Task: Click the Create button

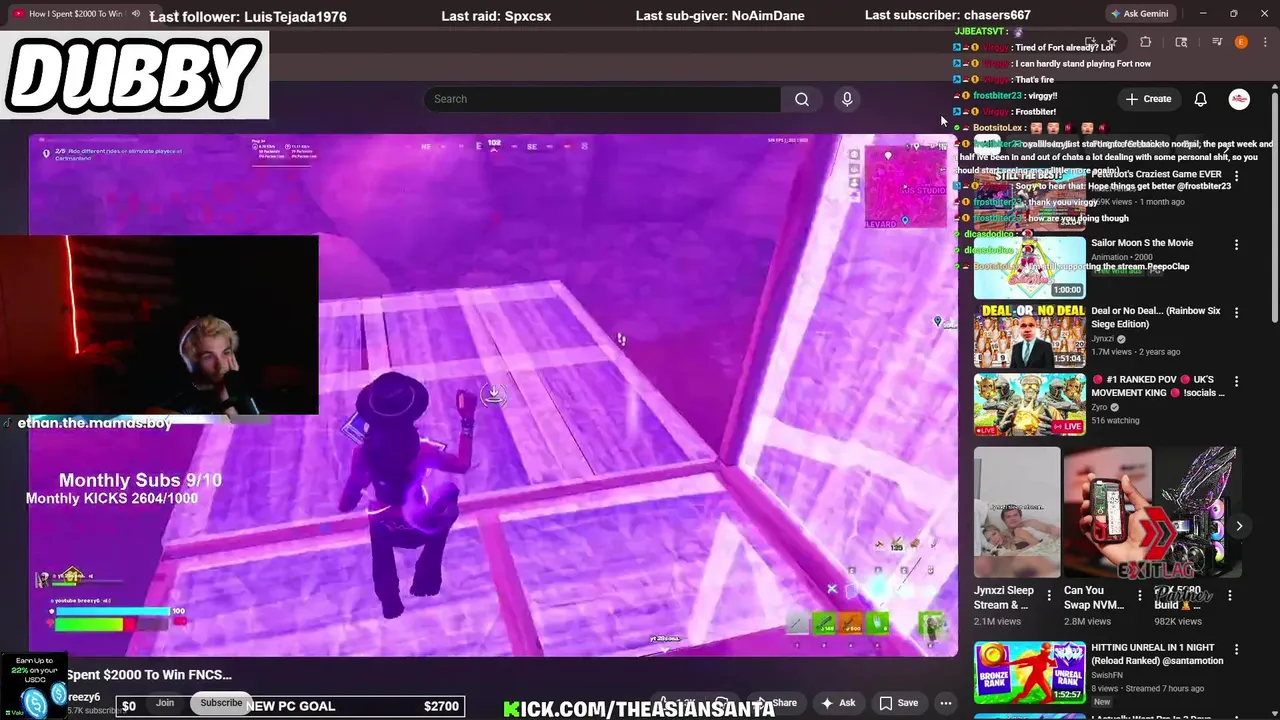Action: point(1148,99)
